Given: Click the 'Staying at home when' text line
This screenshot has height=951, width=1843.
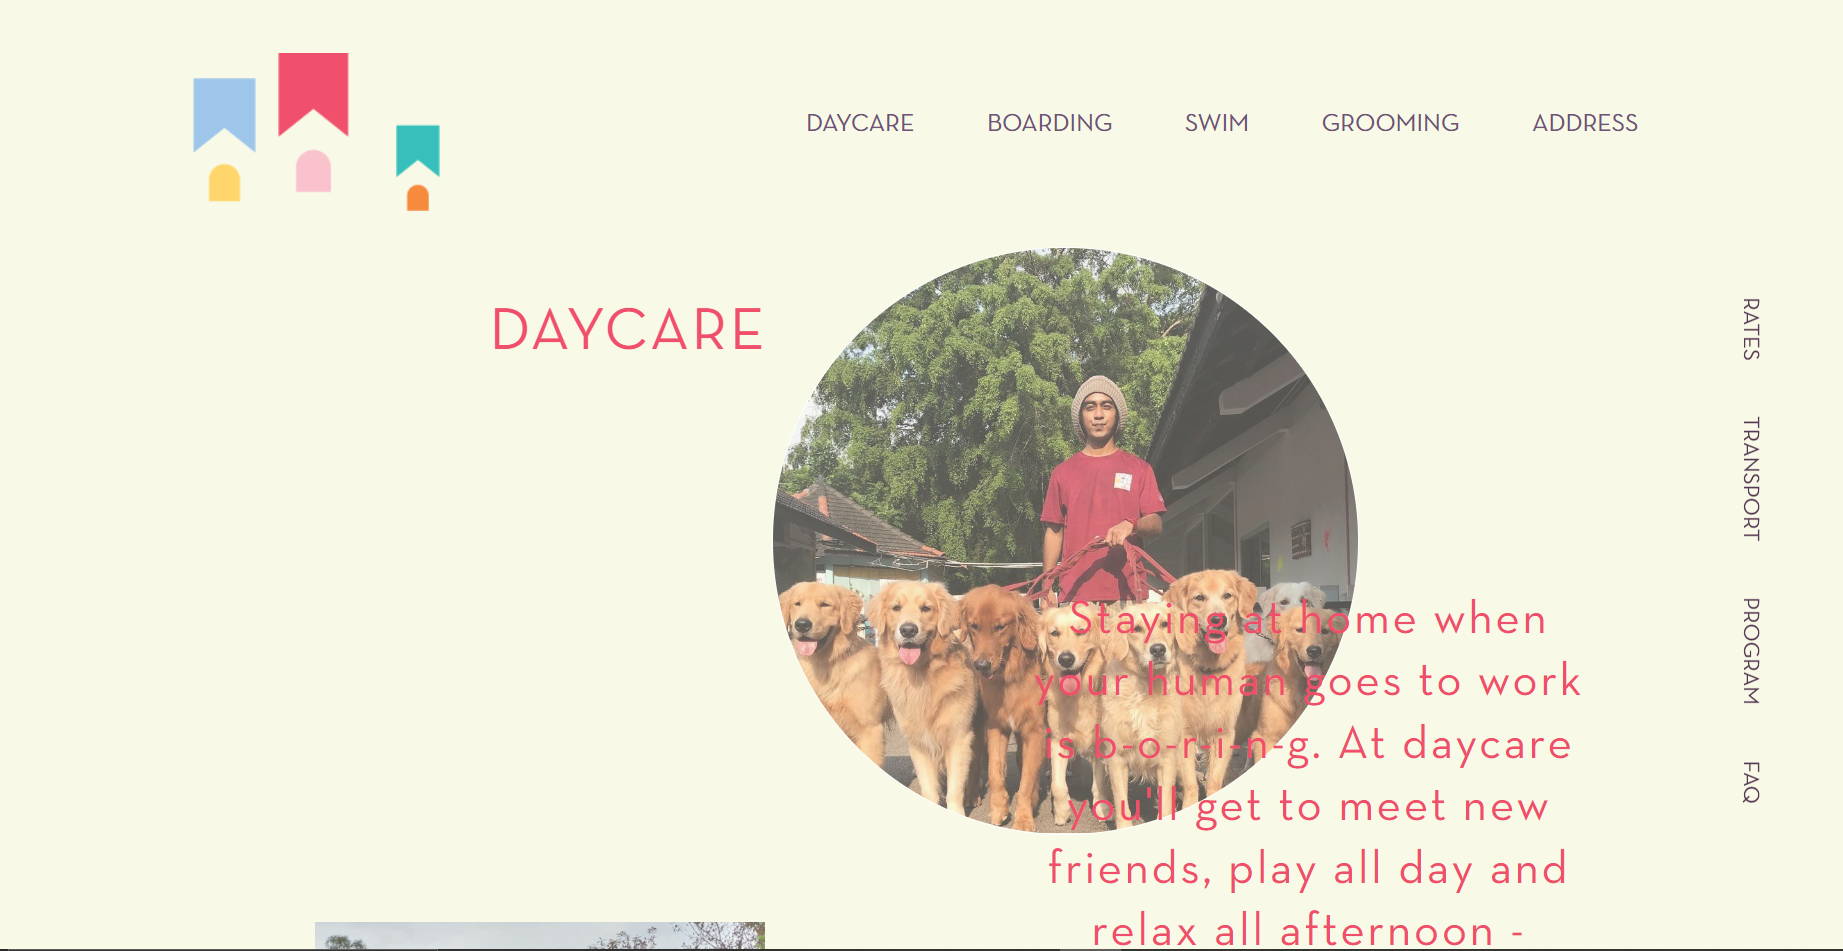Looking at the screenshot, I should click(1308, 620).
